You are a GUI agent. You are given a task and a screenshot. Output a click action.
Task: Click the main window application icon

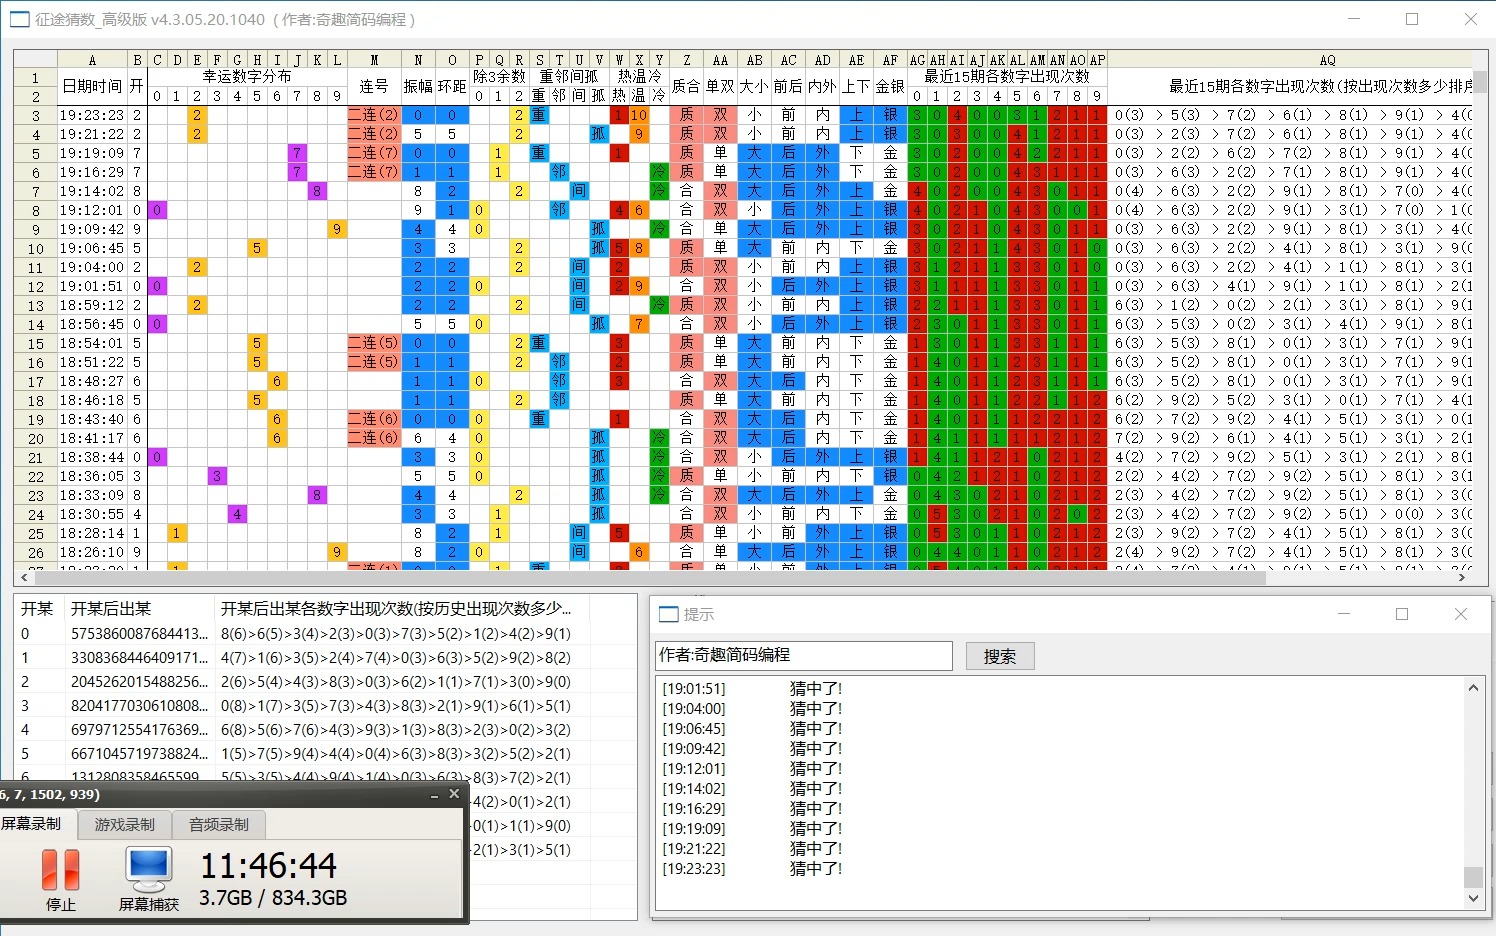pyautogui.click(x=19, y=19)
